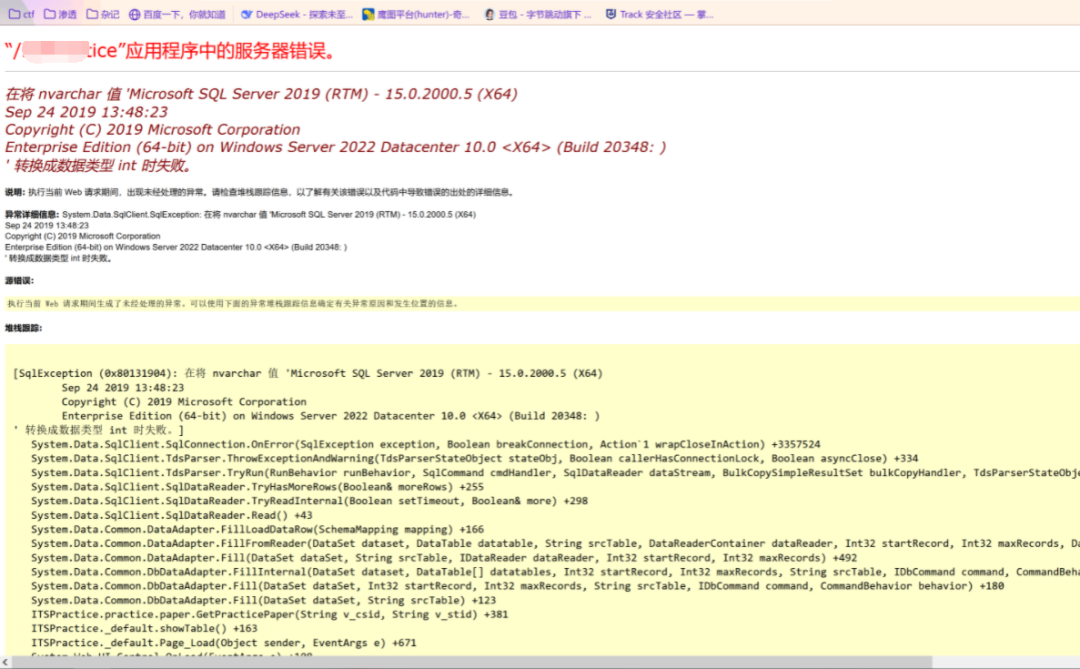Click the 'ITSPractice._default.Page_Load' stack line
This screenshot has width=1080, height=669.
[224, 643]
